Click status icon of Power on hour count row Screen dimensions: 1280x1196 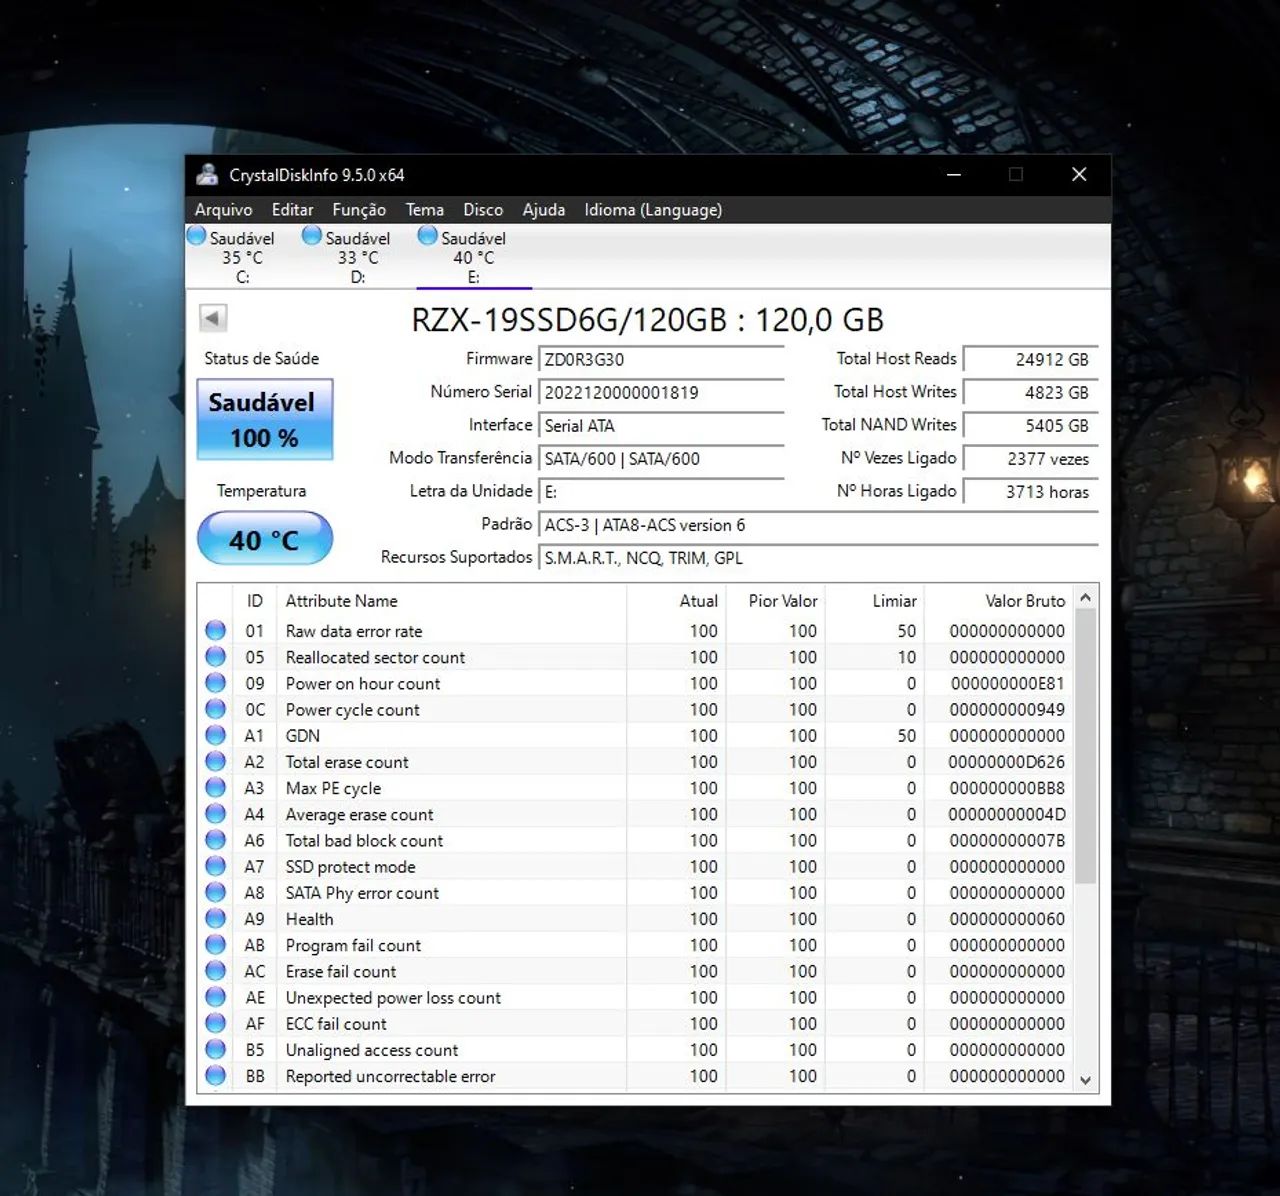click(215, 682)
